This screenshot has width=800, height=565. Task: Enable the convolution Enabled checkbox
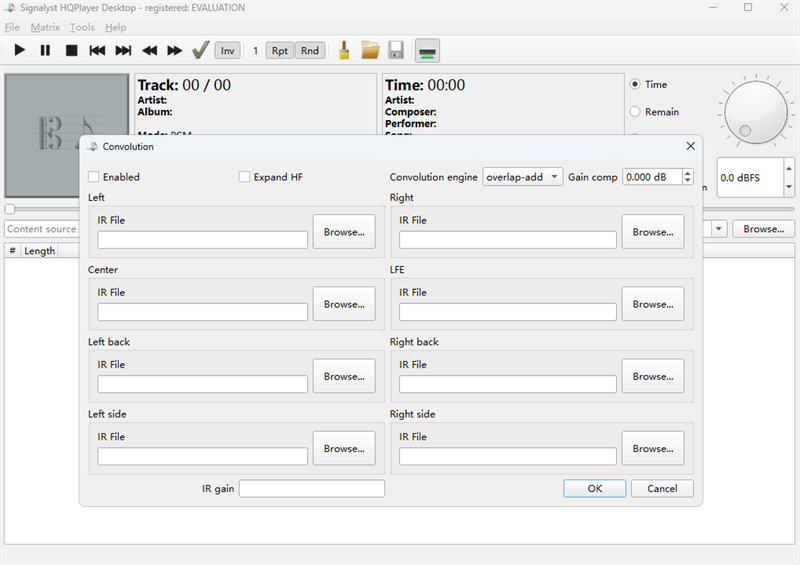click(95, 177)
